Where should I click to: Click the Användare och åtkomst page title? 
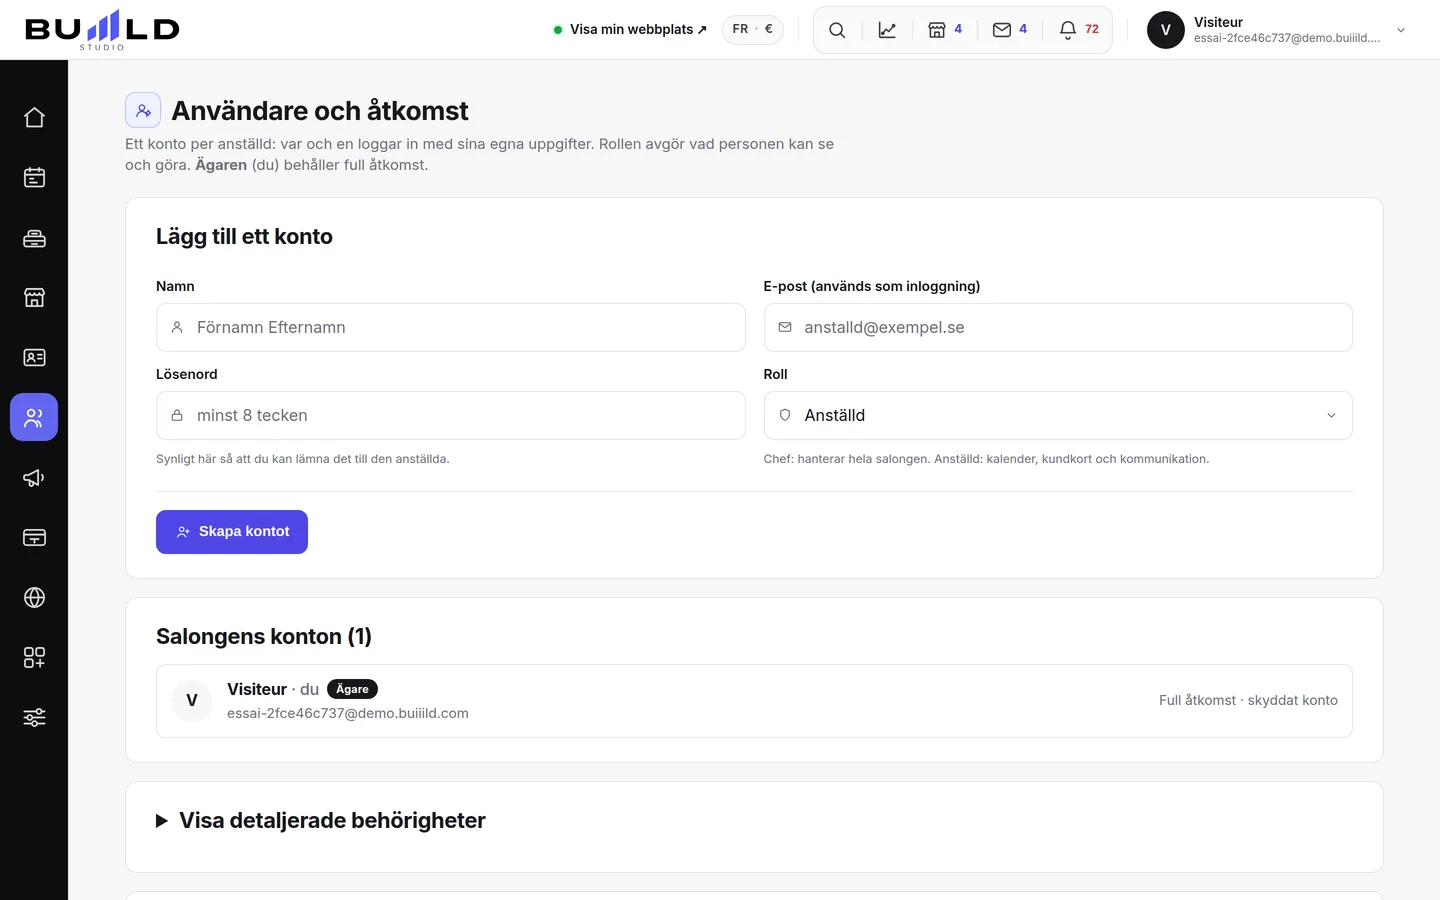pos(320,111)
